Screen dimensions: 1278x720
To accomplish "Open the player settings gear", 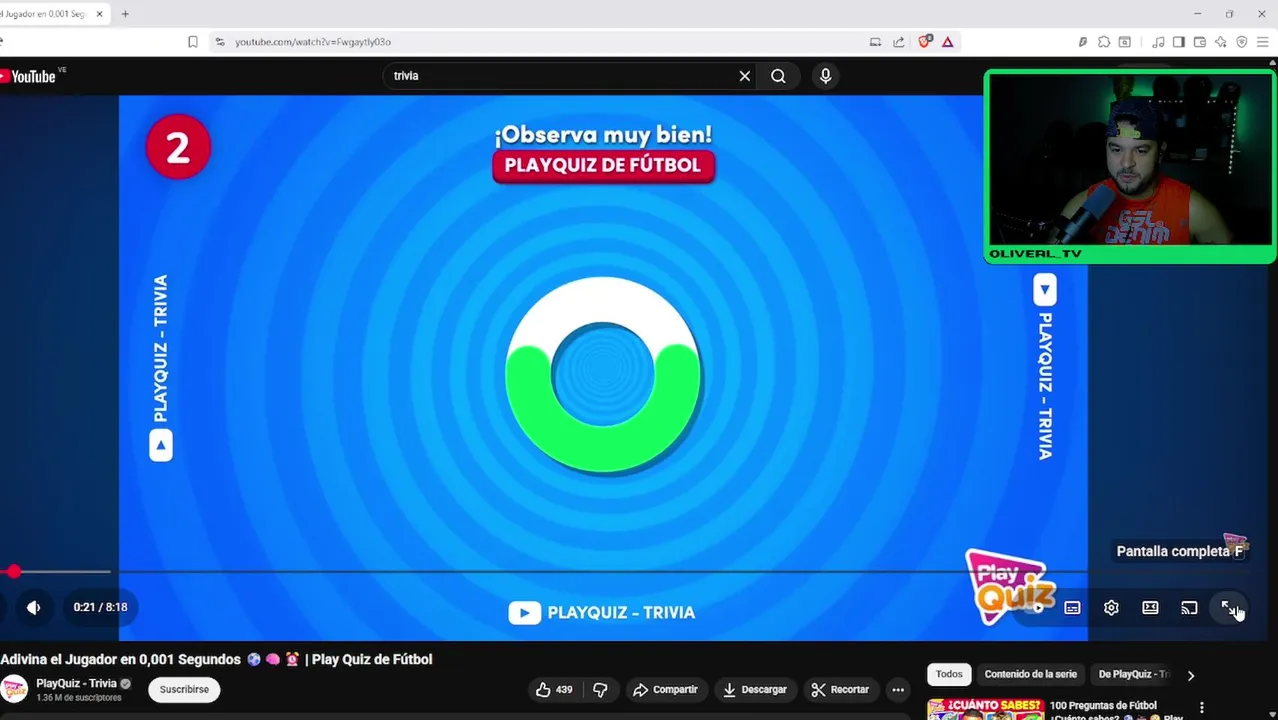I will (x=1111, y=608).
